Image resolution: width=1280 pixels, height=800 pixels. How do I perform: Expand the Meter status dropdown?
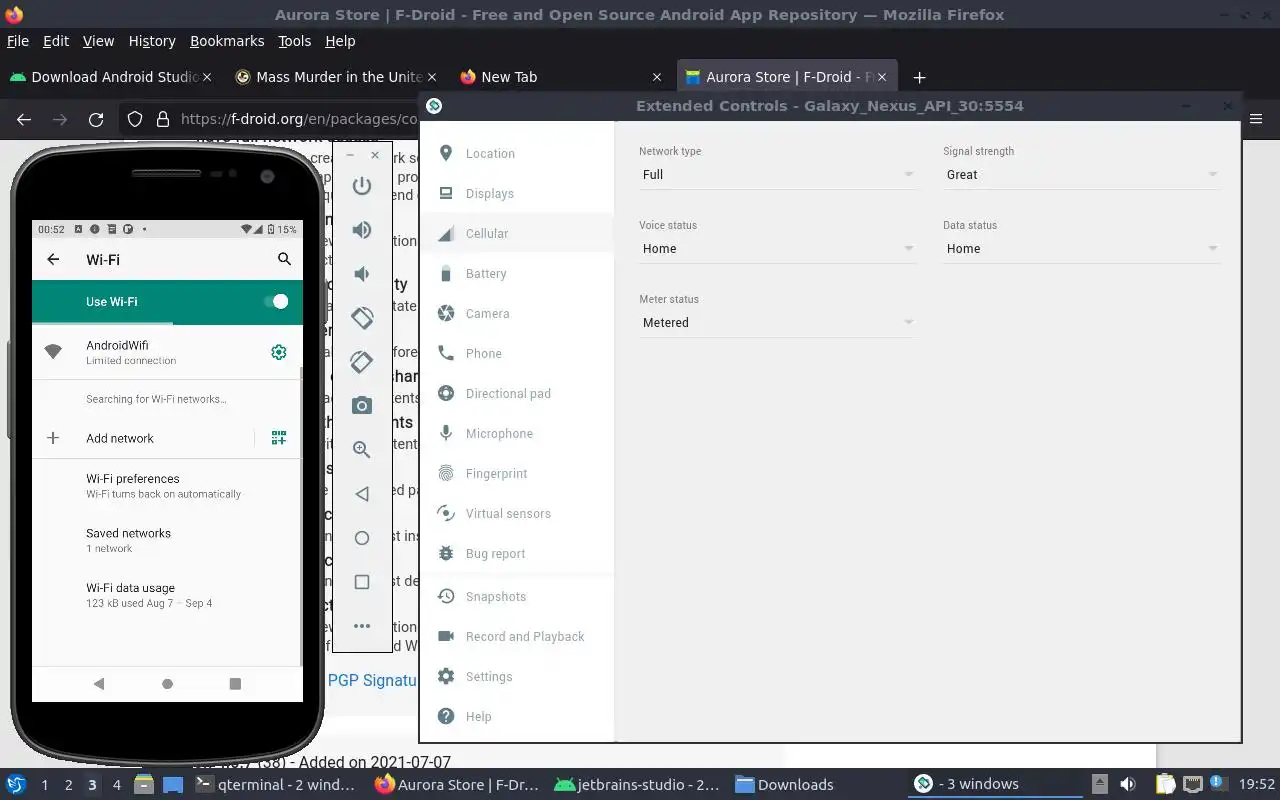[777, 323]
